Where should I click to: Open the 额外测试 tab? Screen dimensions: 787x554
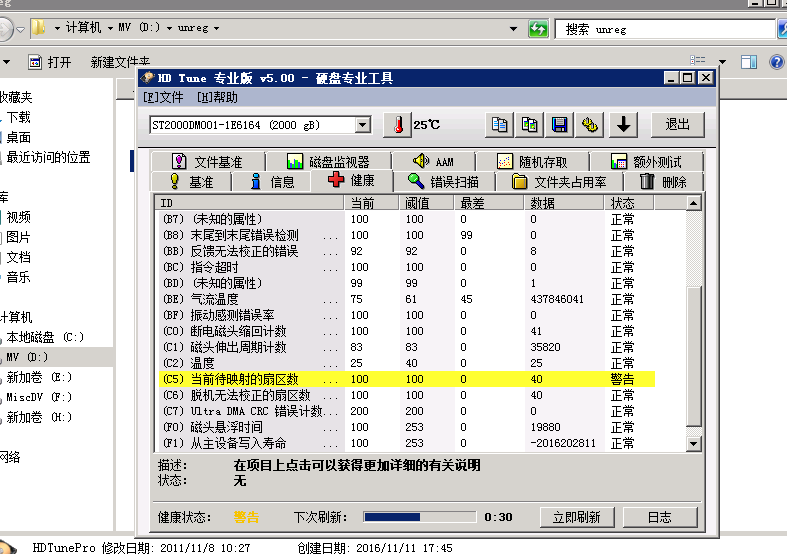pyautogui.click(x=646, y=162)
